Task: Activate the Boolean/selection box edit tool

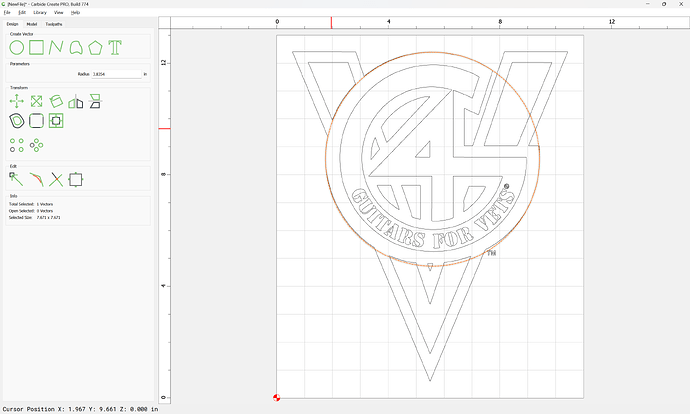Action: (76, 180)
